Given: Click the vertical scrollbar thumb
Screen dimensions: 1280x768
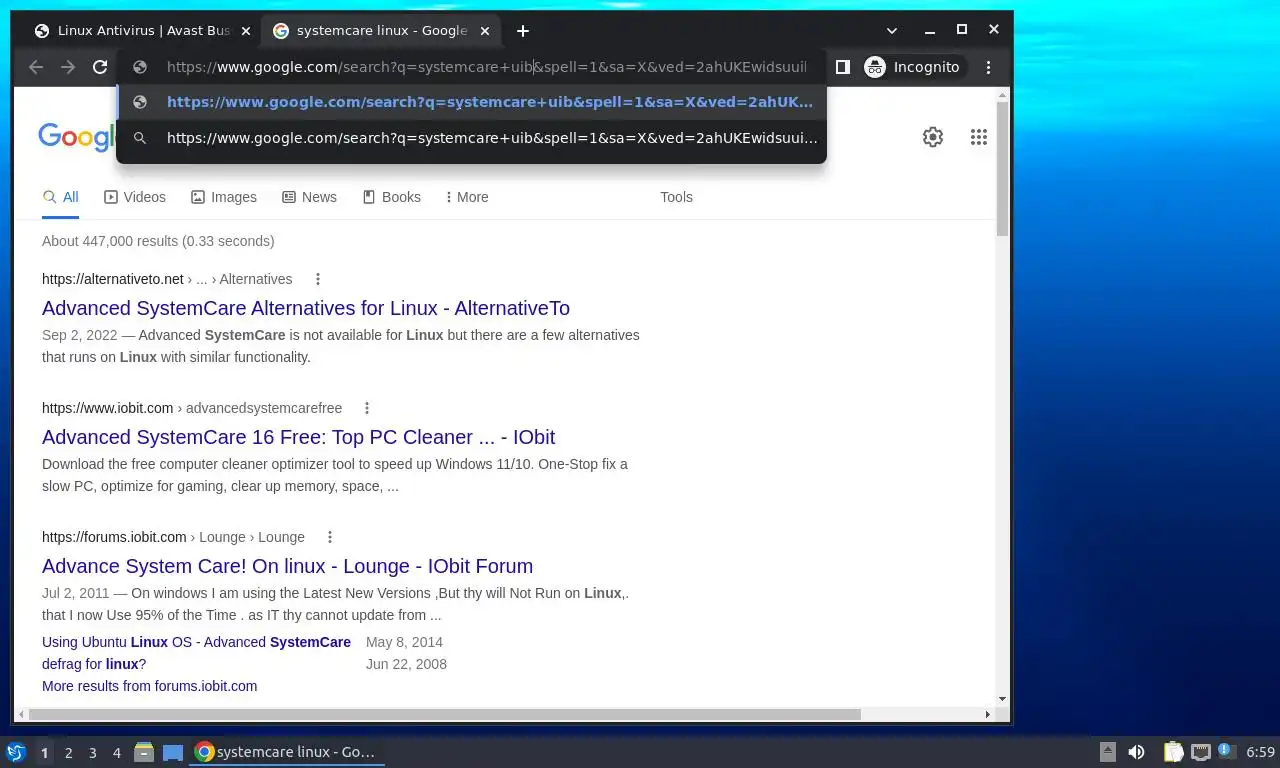Looking at the screenshot, I should (1003, 168).
